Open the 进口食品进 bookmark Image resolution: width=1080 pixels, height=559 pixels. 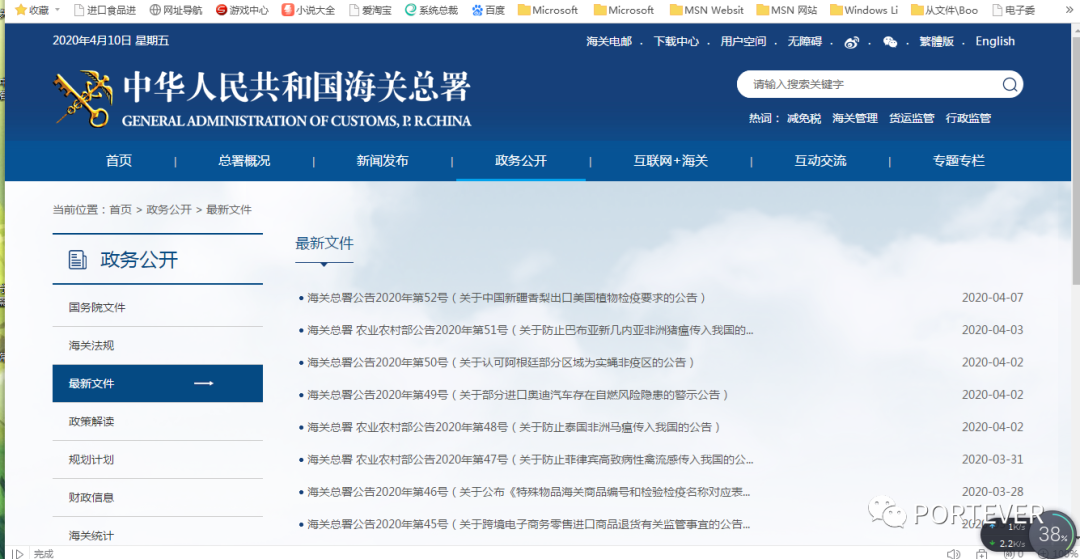click(105, 10)
